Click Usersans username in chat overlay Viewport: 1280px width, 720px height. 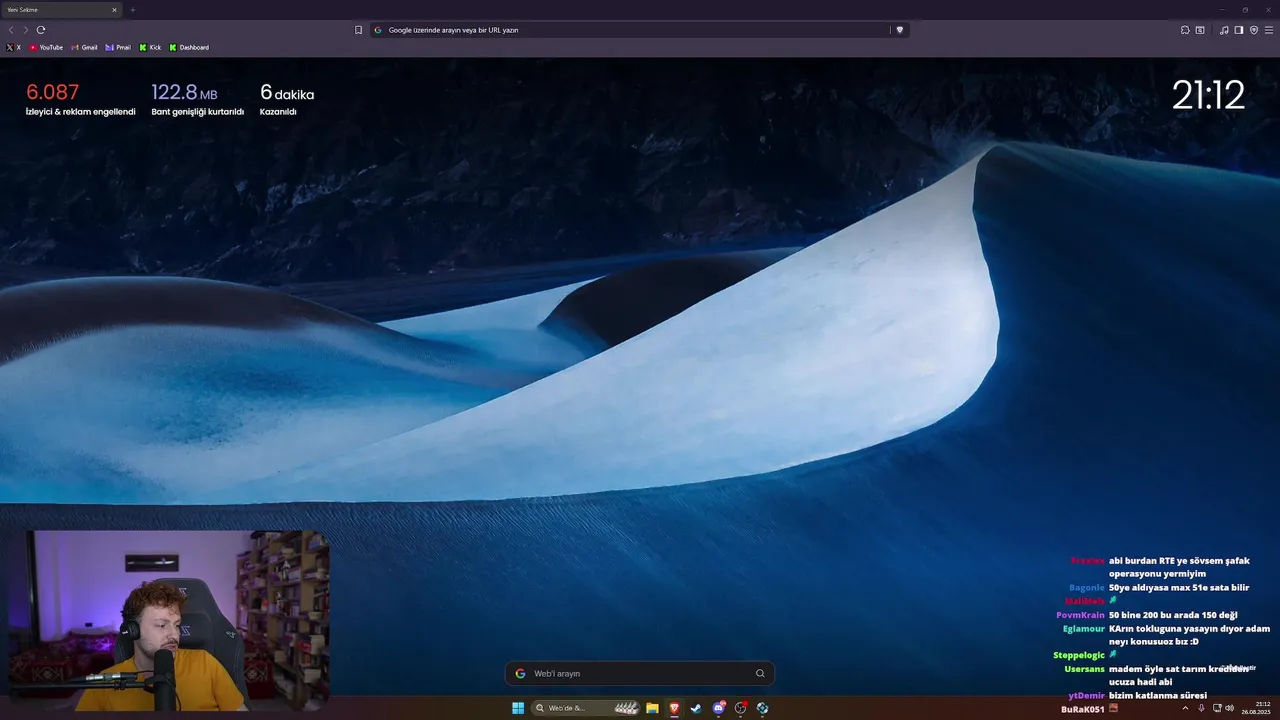[x=1084, y=669]
